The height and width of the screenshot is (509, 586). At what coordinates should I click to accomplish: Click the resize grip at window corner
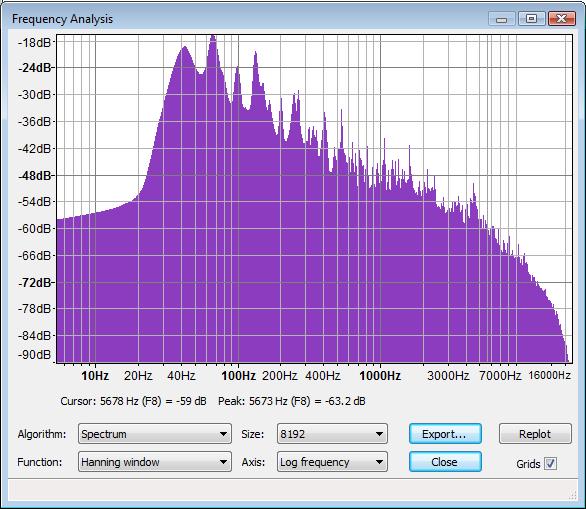[x=573, y=495]
